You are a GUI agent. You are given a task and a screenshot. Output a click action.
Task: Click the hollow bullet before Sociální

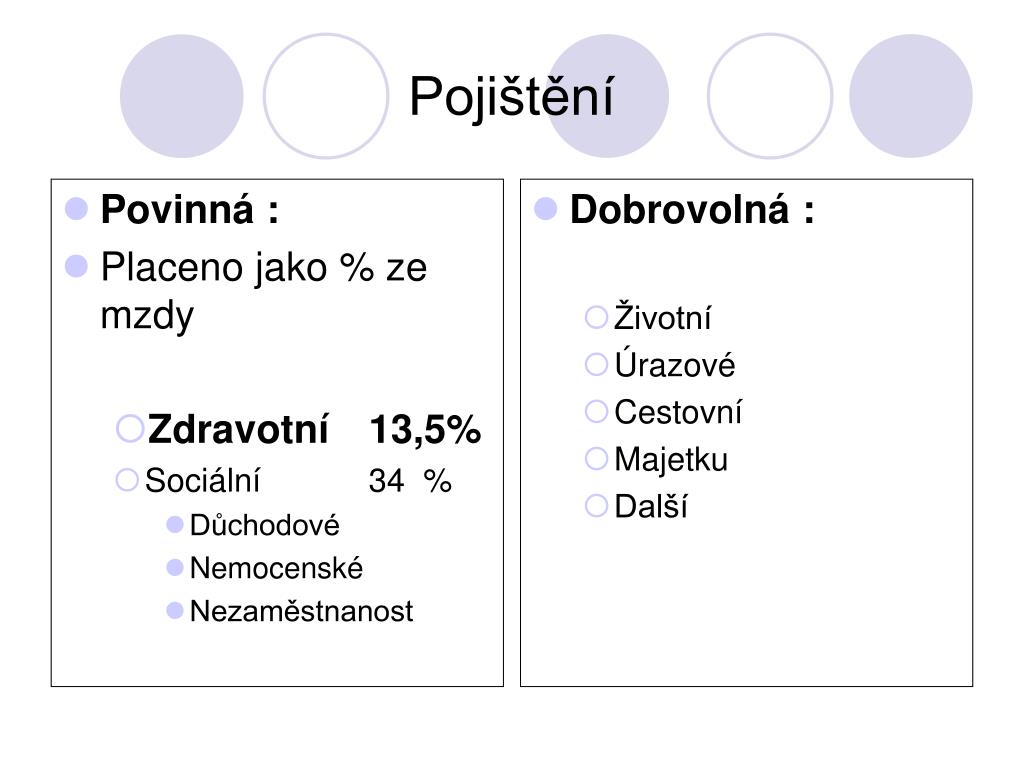click(x=127, y=480)
